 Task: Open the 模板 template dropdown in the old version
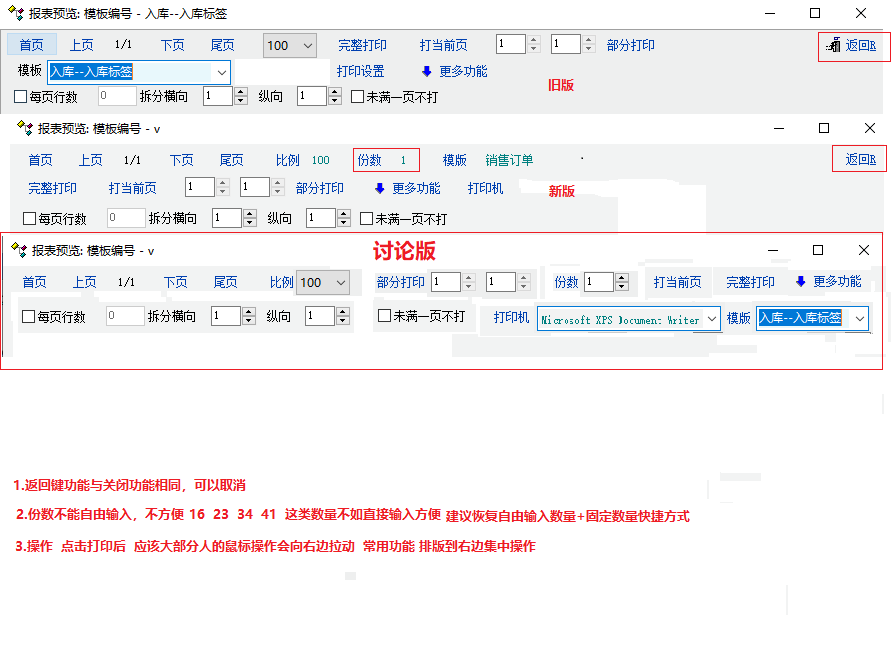pos(221,72)
